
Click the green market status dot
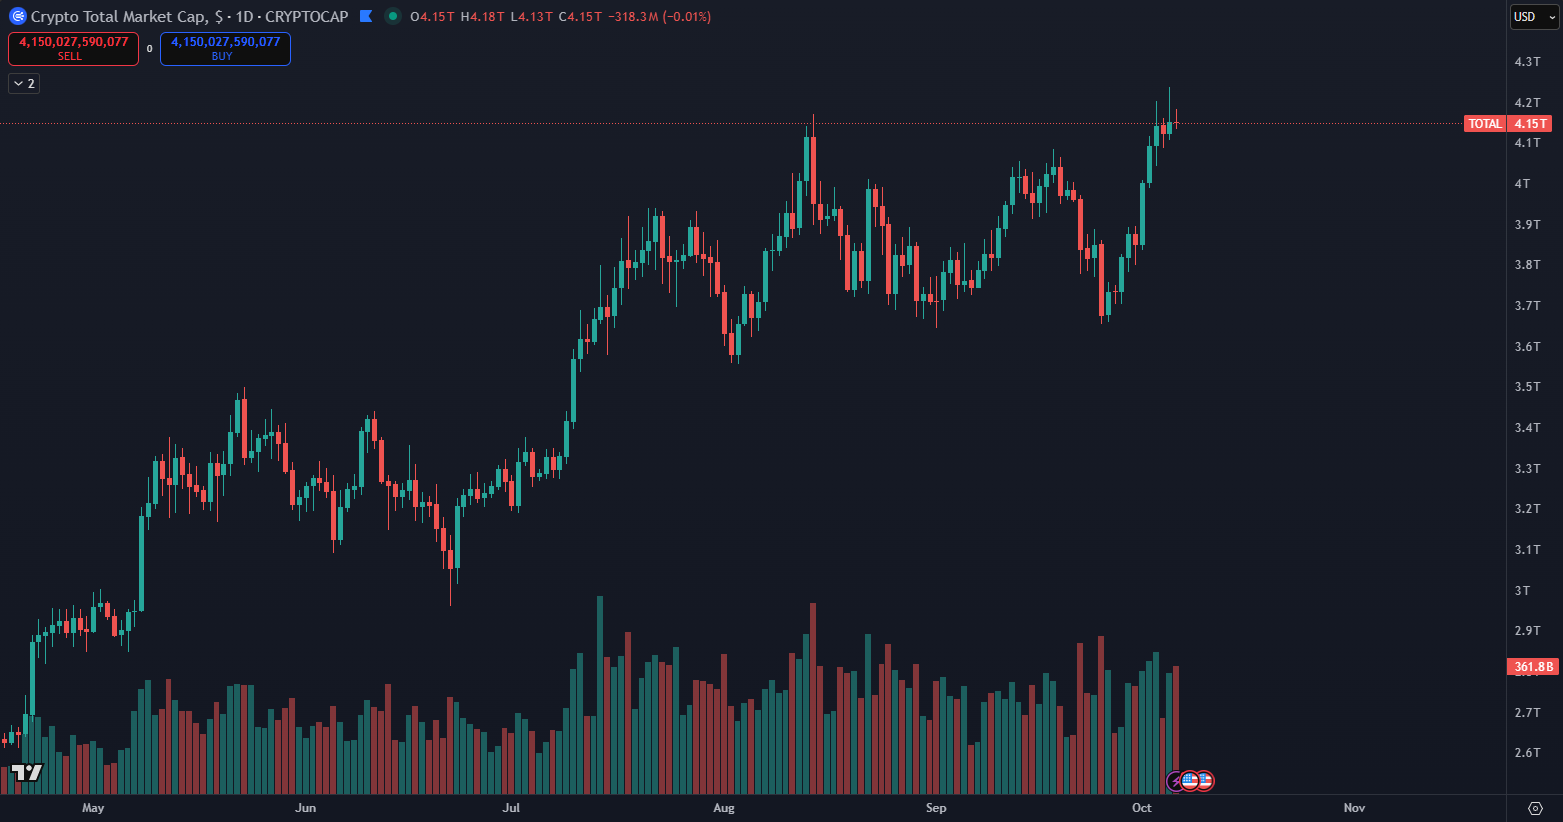click(392, 16)
